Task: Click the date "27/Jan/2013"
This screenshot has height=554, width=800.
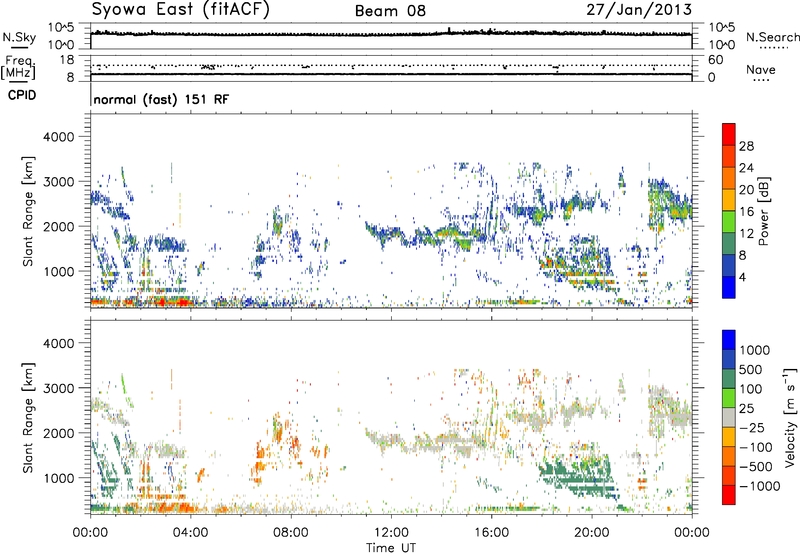Action: (639, 9)
